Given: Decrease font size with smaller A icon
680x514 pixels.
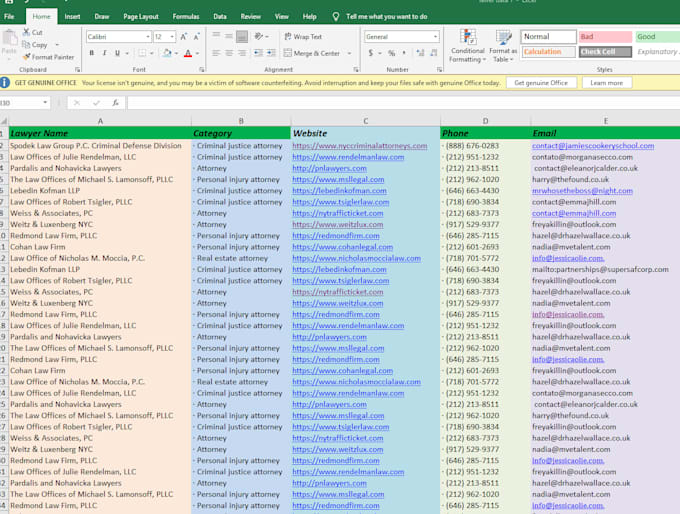Looking at the screenshot, I should click(196, 37).
